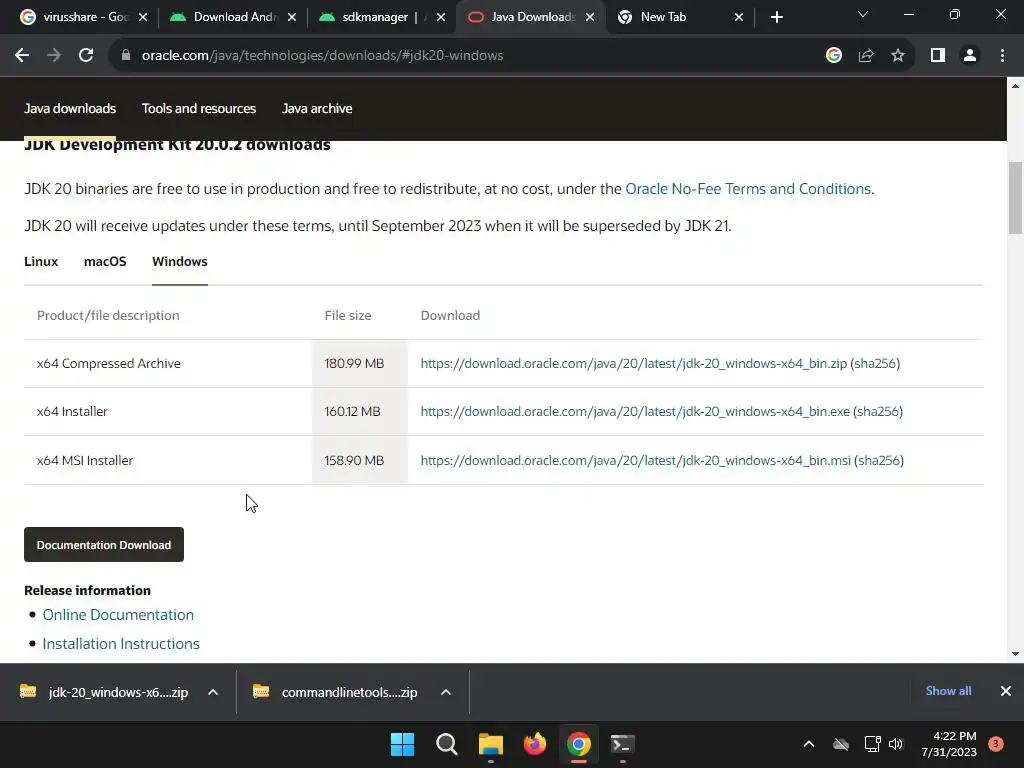Click the address bar URL field

point(457,56)
